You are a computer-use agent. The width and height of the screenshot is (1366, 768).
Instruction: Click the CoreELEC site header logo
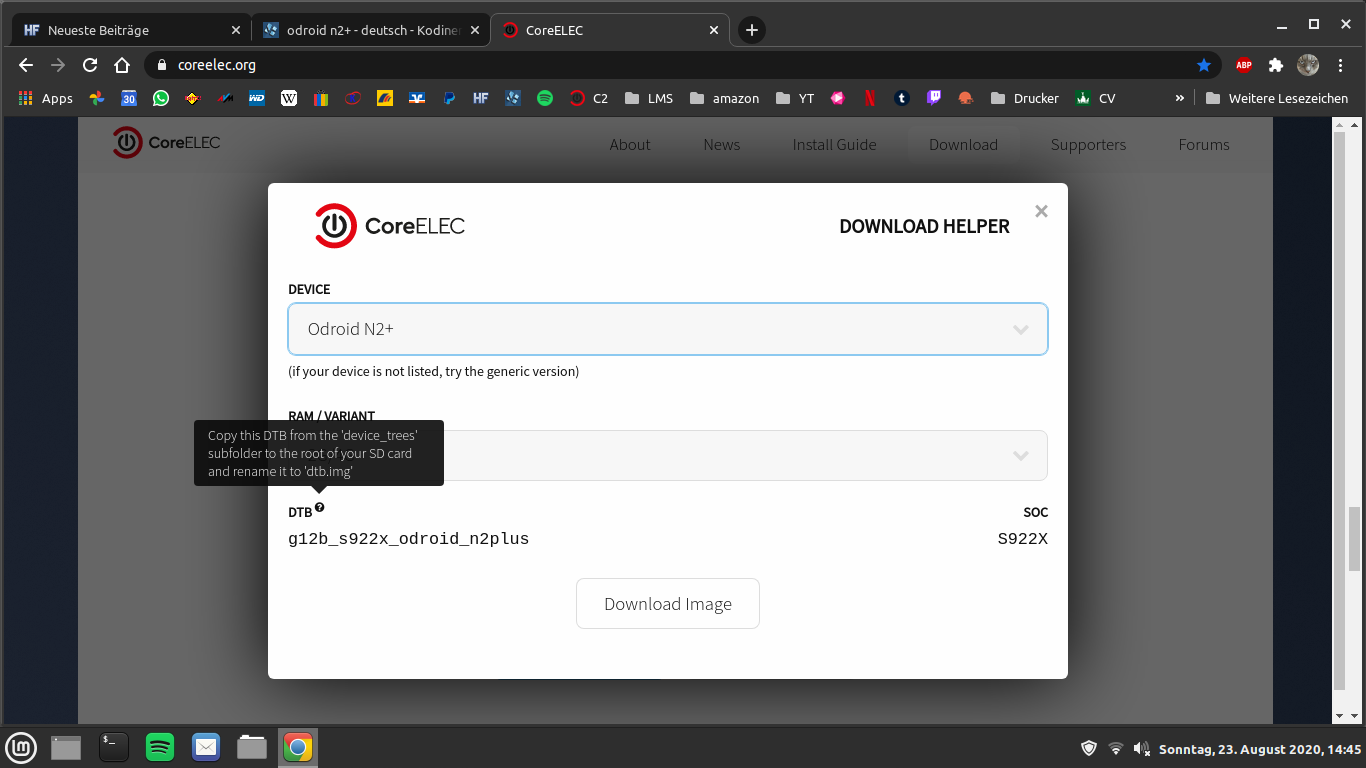166,143
